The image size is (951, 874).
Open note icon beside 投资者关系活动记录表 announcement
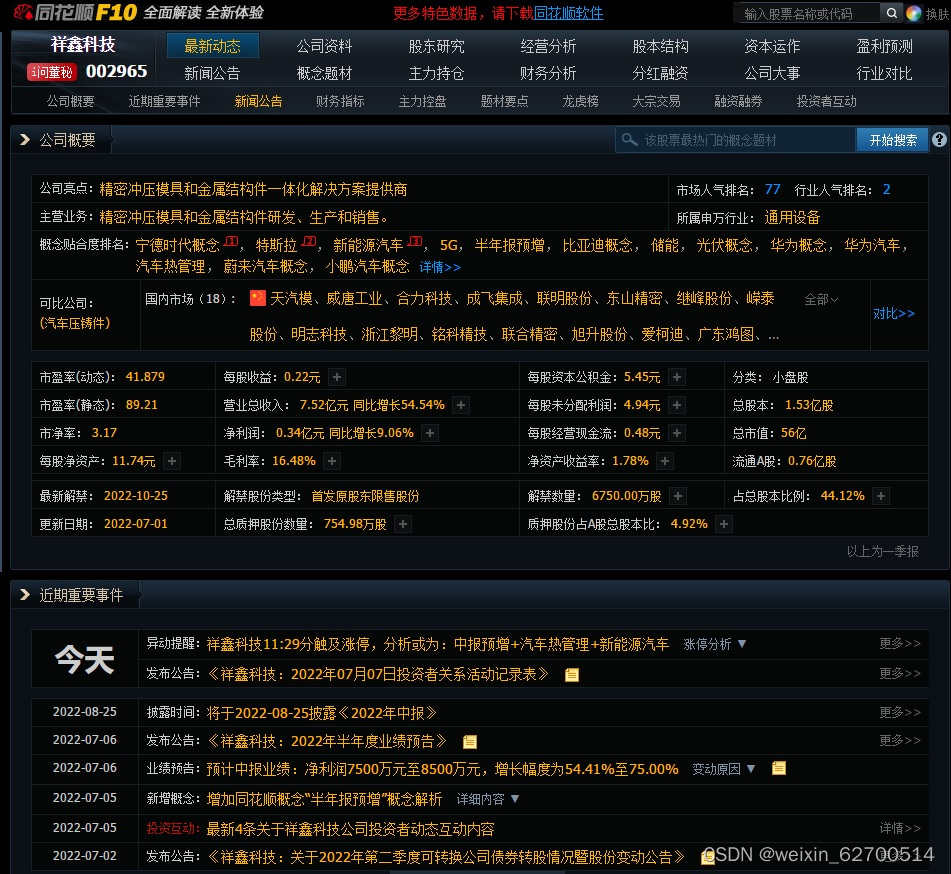click(571, 674)
